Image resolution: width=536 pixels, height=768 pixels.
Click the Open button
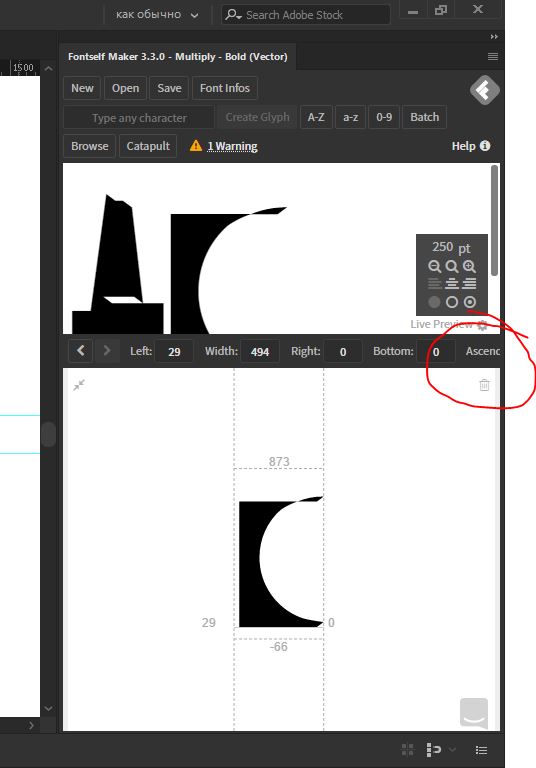[125, 88]
